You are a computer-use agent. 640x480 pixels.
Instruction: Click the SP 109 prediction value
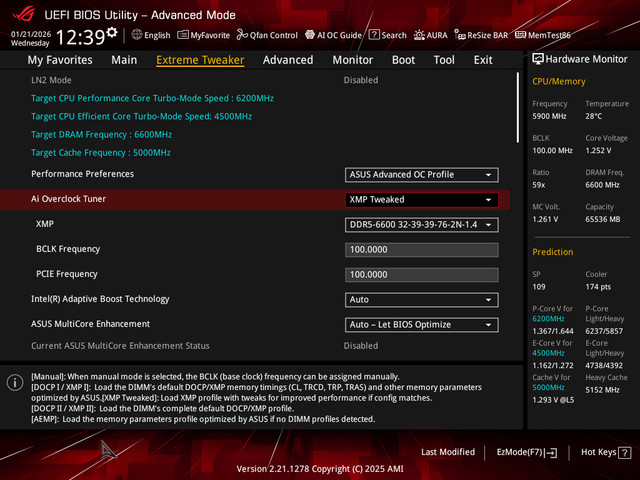539,287
